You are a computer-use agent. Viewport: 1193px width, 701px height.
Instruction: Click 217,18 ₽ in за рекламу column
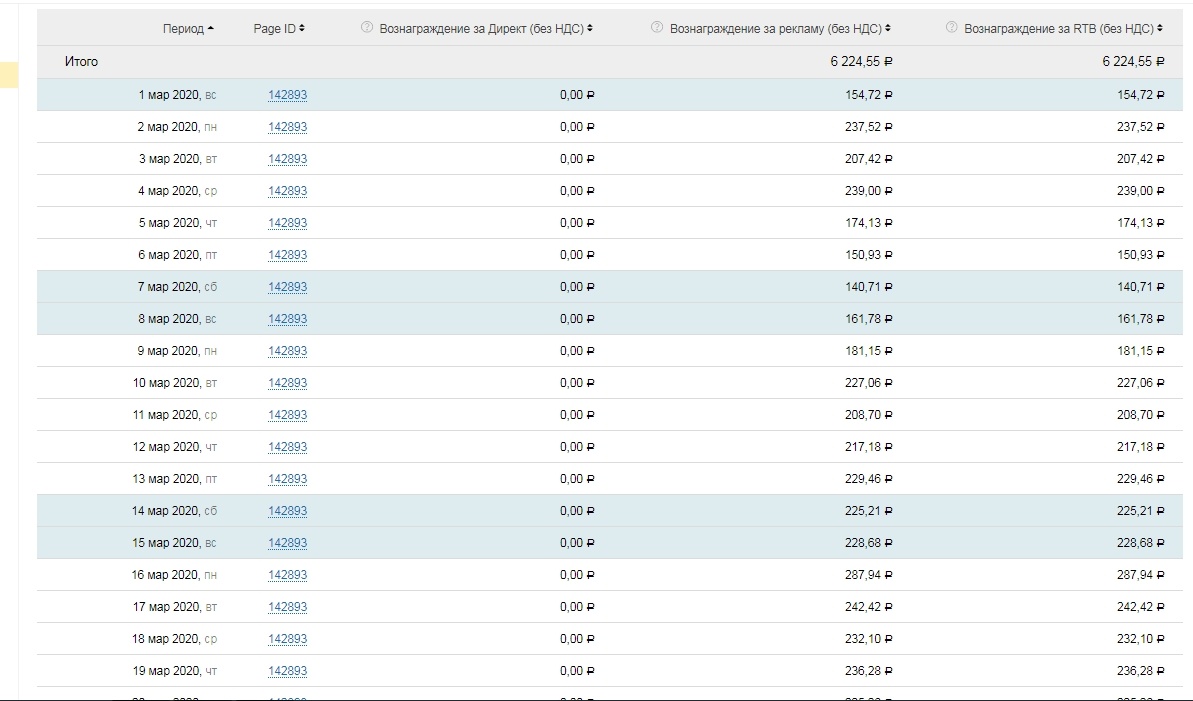point(868,447)
